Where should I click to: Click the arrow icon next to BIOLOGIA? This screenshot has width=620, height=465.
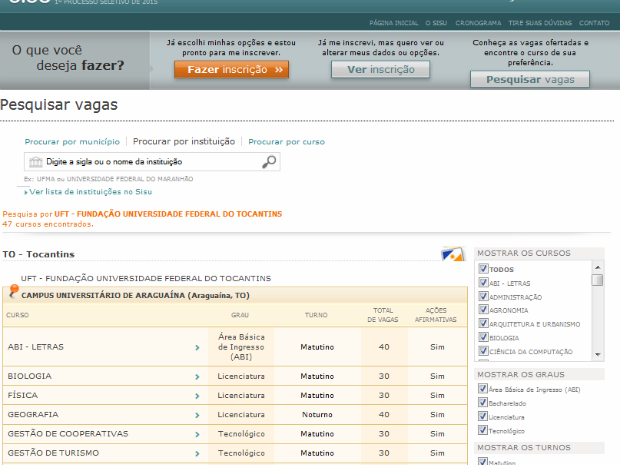[x=197, y=377]
